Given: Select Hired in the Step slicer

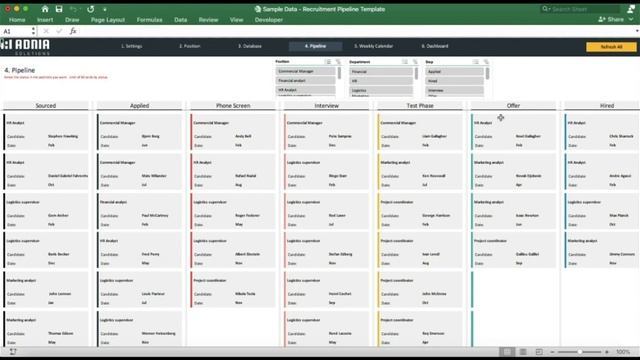Looking at the screenshot, I should (454, 81).
